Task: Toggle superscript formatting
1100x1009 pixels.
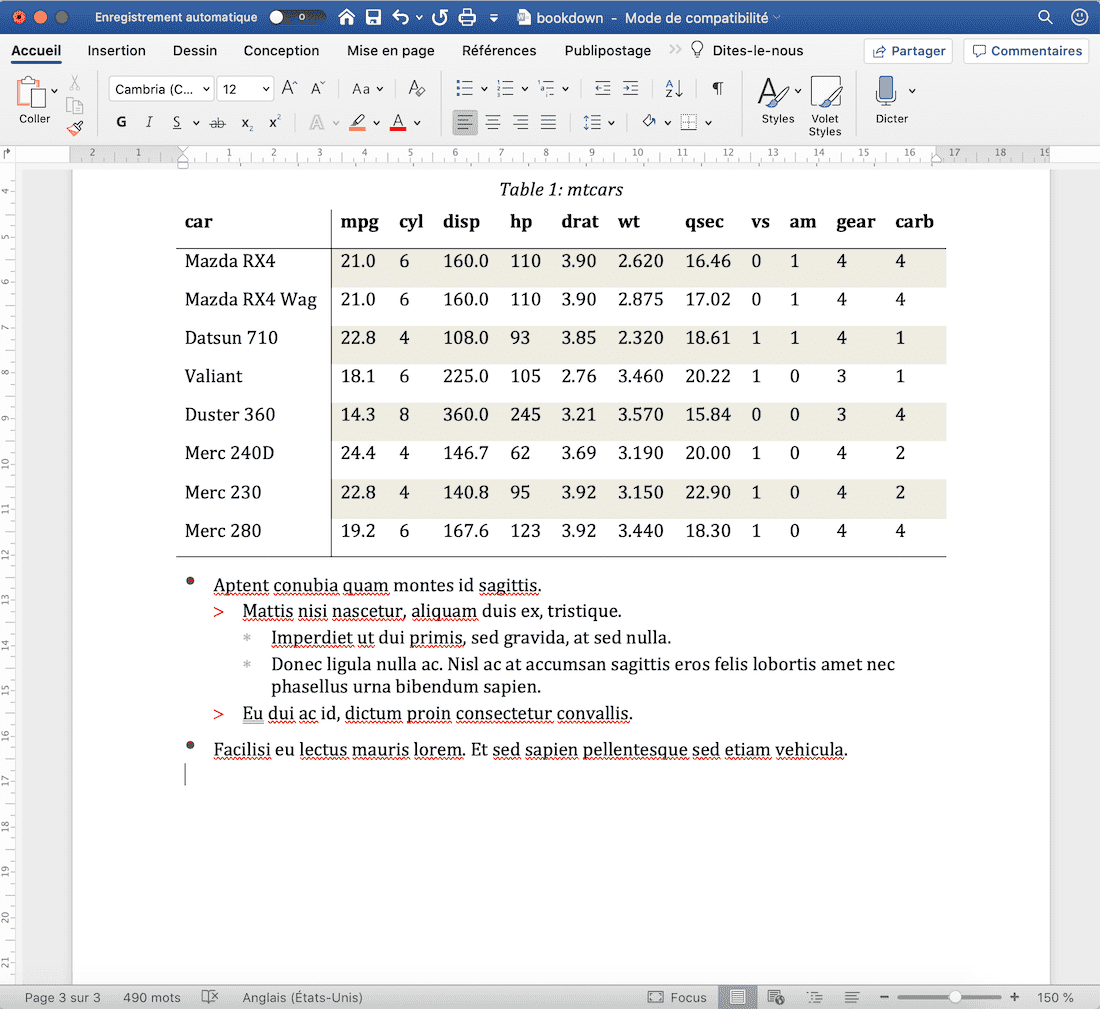Action: (x=275, y=122)
